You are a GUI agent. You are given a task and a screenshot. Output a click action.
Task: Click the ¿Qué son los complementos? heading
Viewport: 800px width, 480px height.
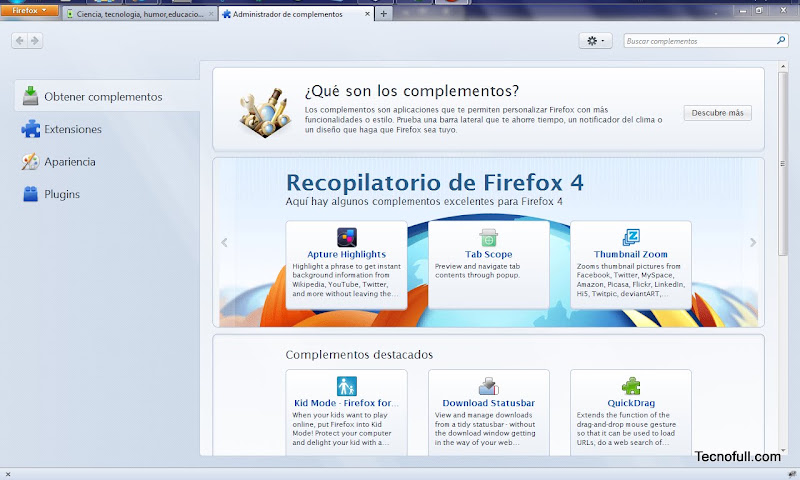click(x=412, y=91)
